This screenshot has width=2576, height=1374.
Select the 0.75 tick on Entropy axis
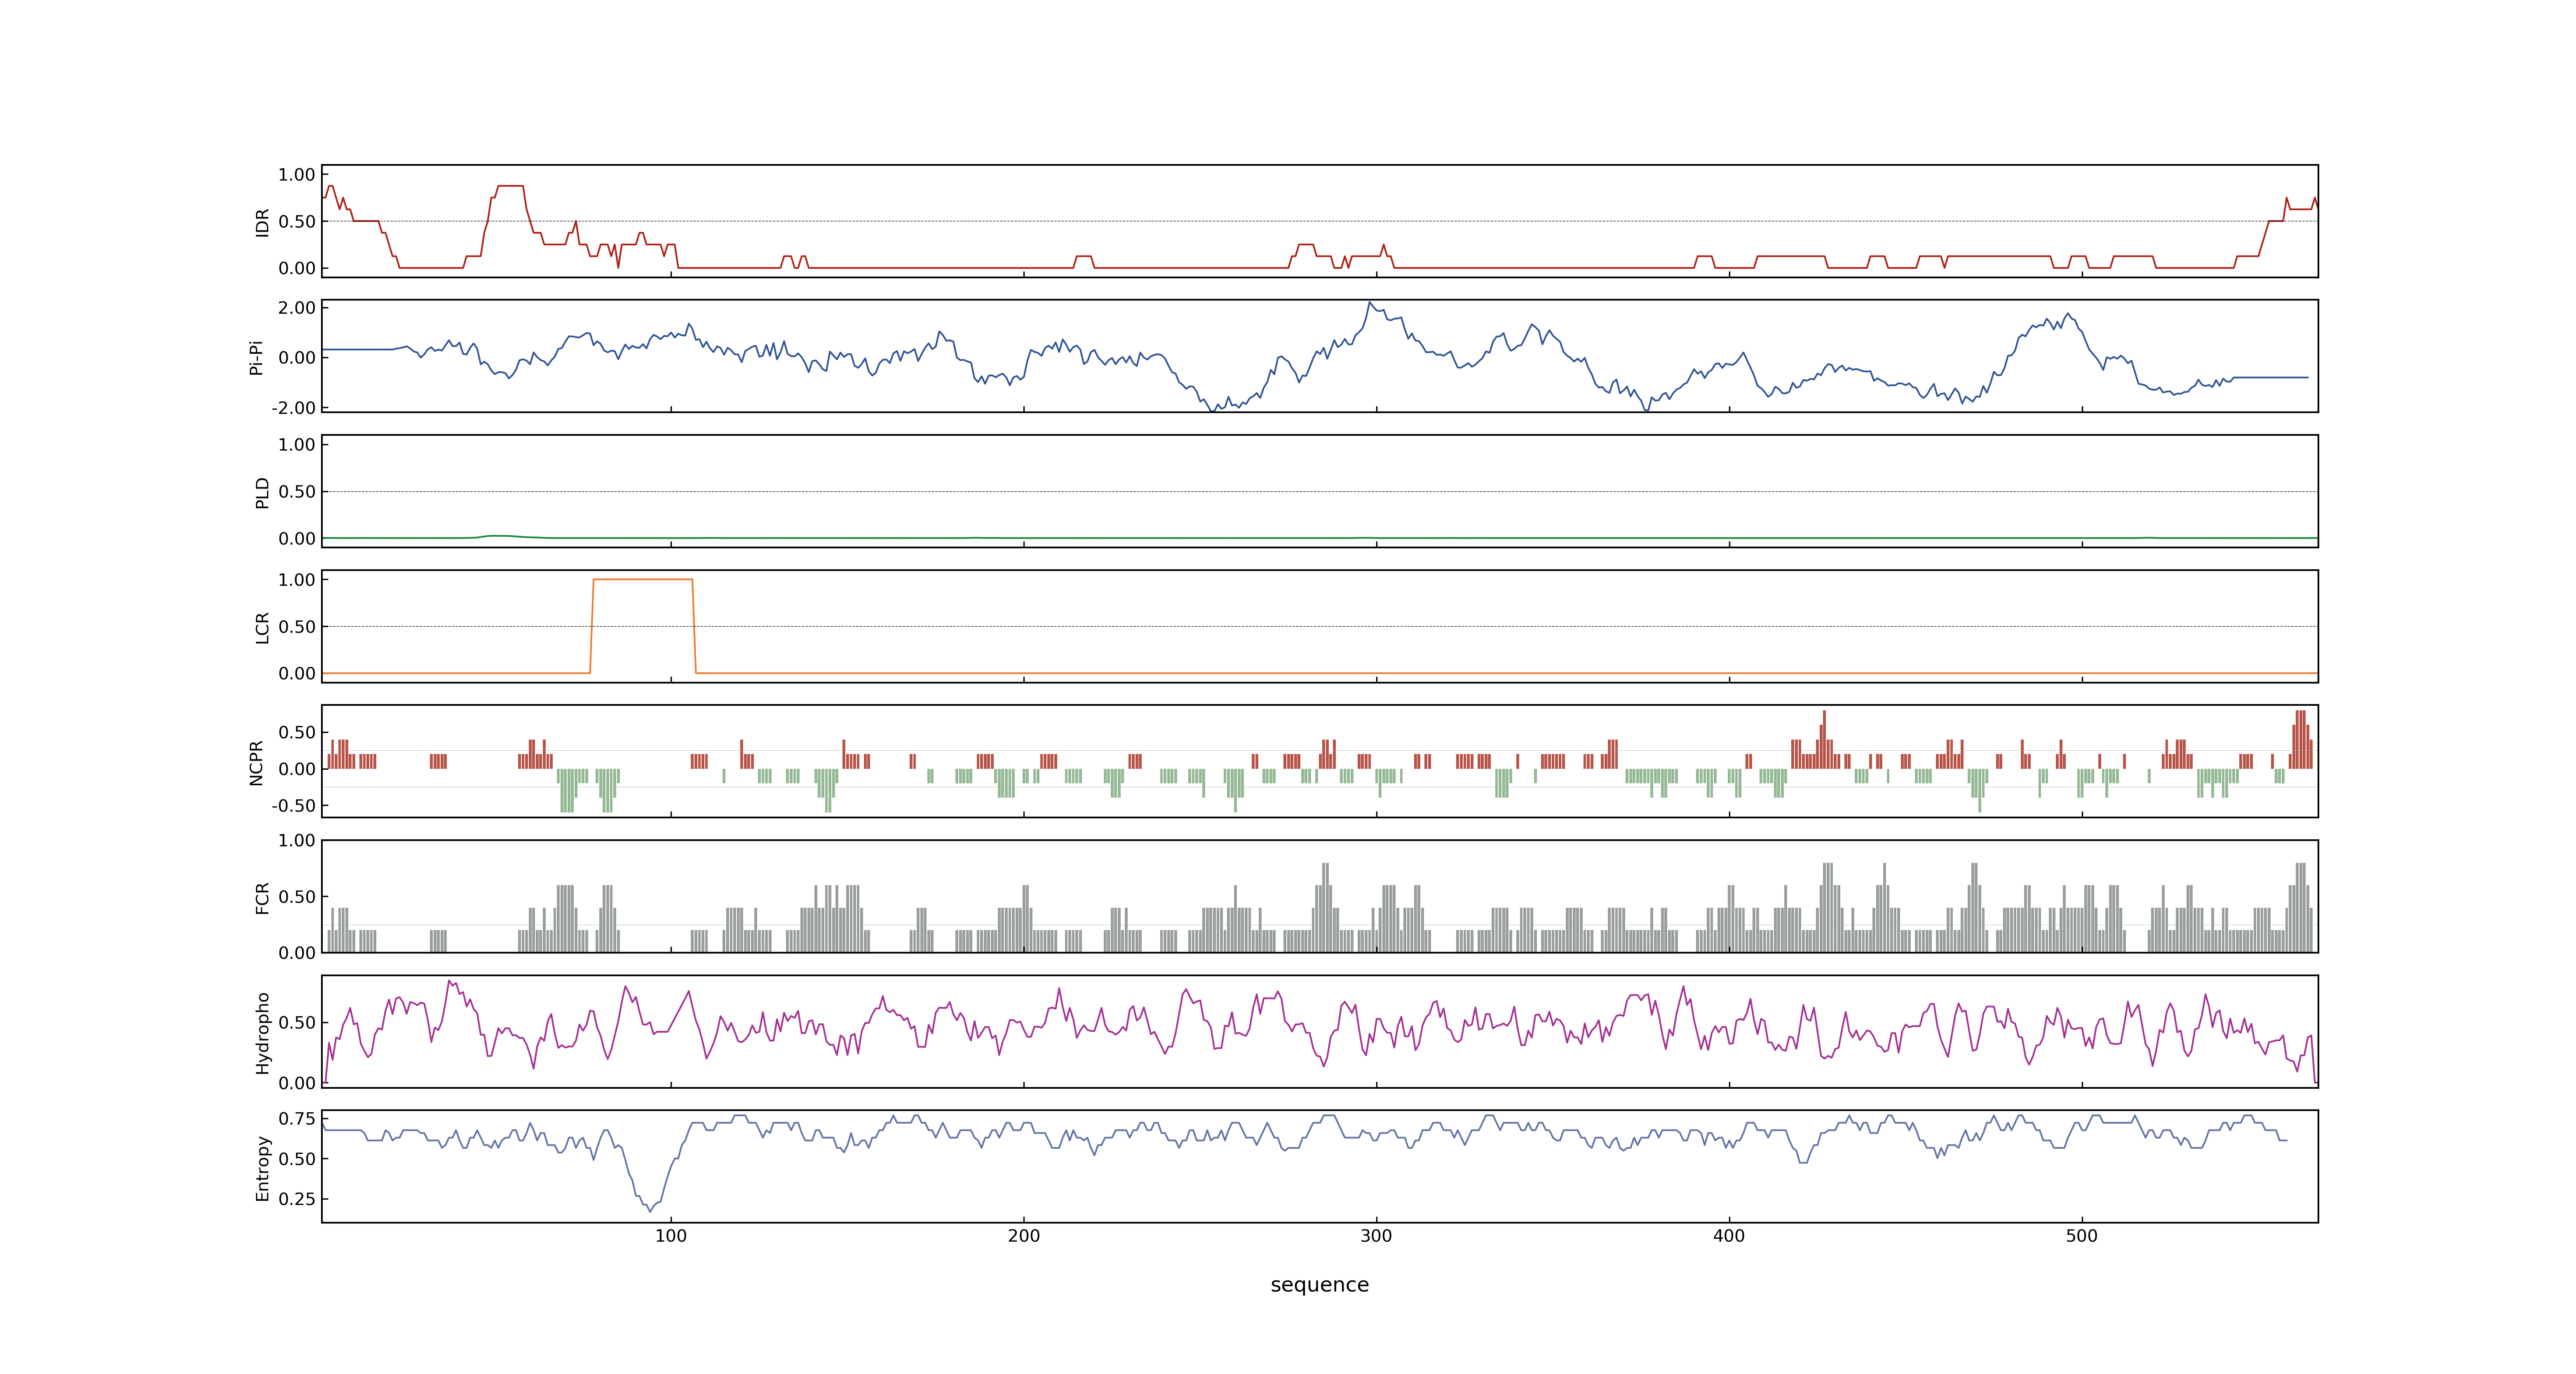click(x=297, y=1119)
